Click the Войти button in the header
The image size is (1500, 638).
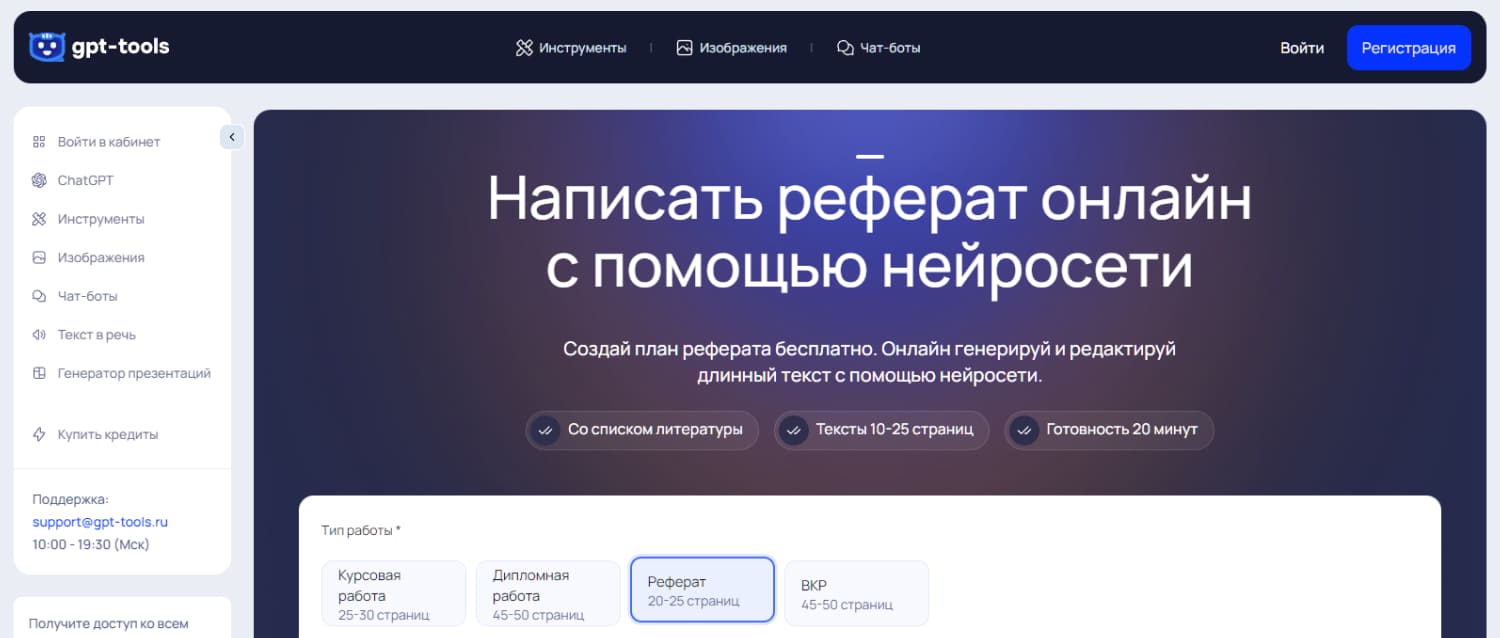coord(1303,47)
